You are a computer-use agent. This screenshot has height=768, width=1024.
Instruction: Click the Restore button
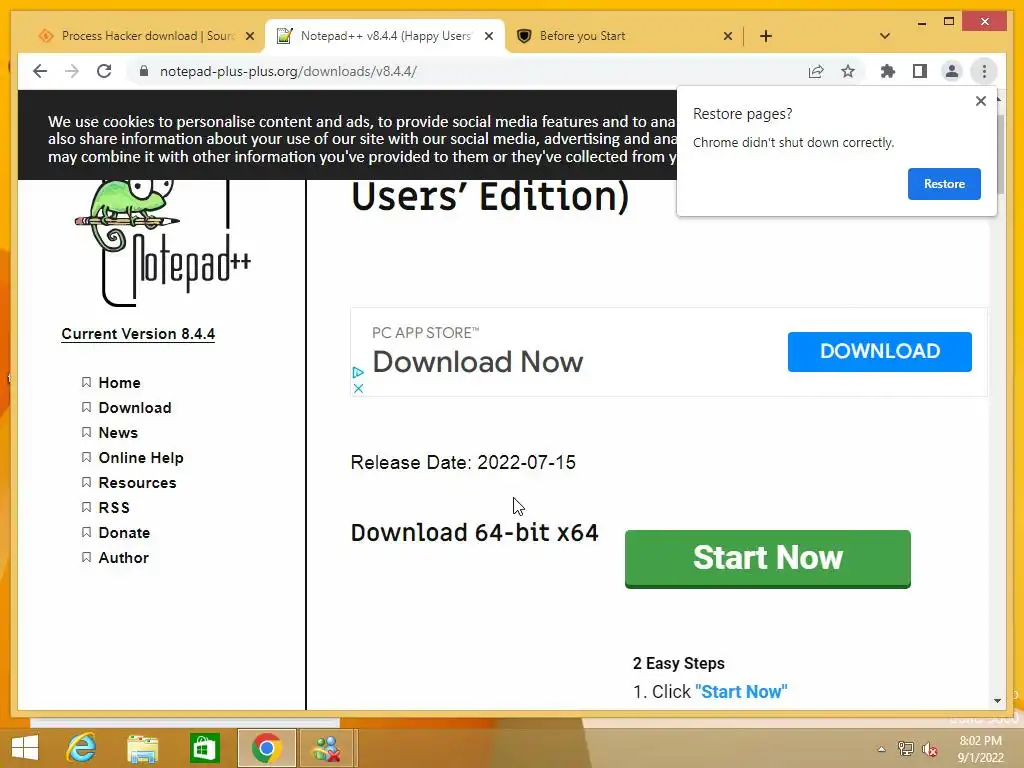944,184
